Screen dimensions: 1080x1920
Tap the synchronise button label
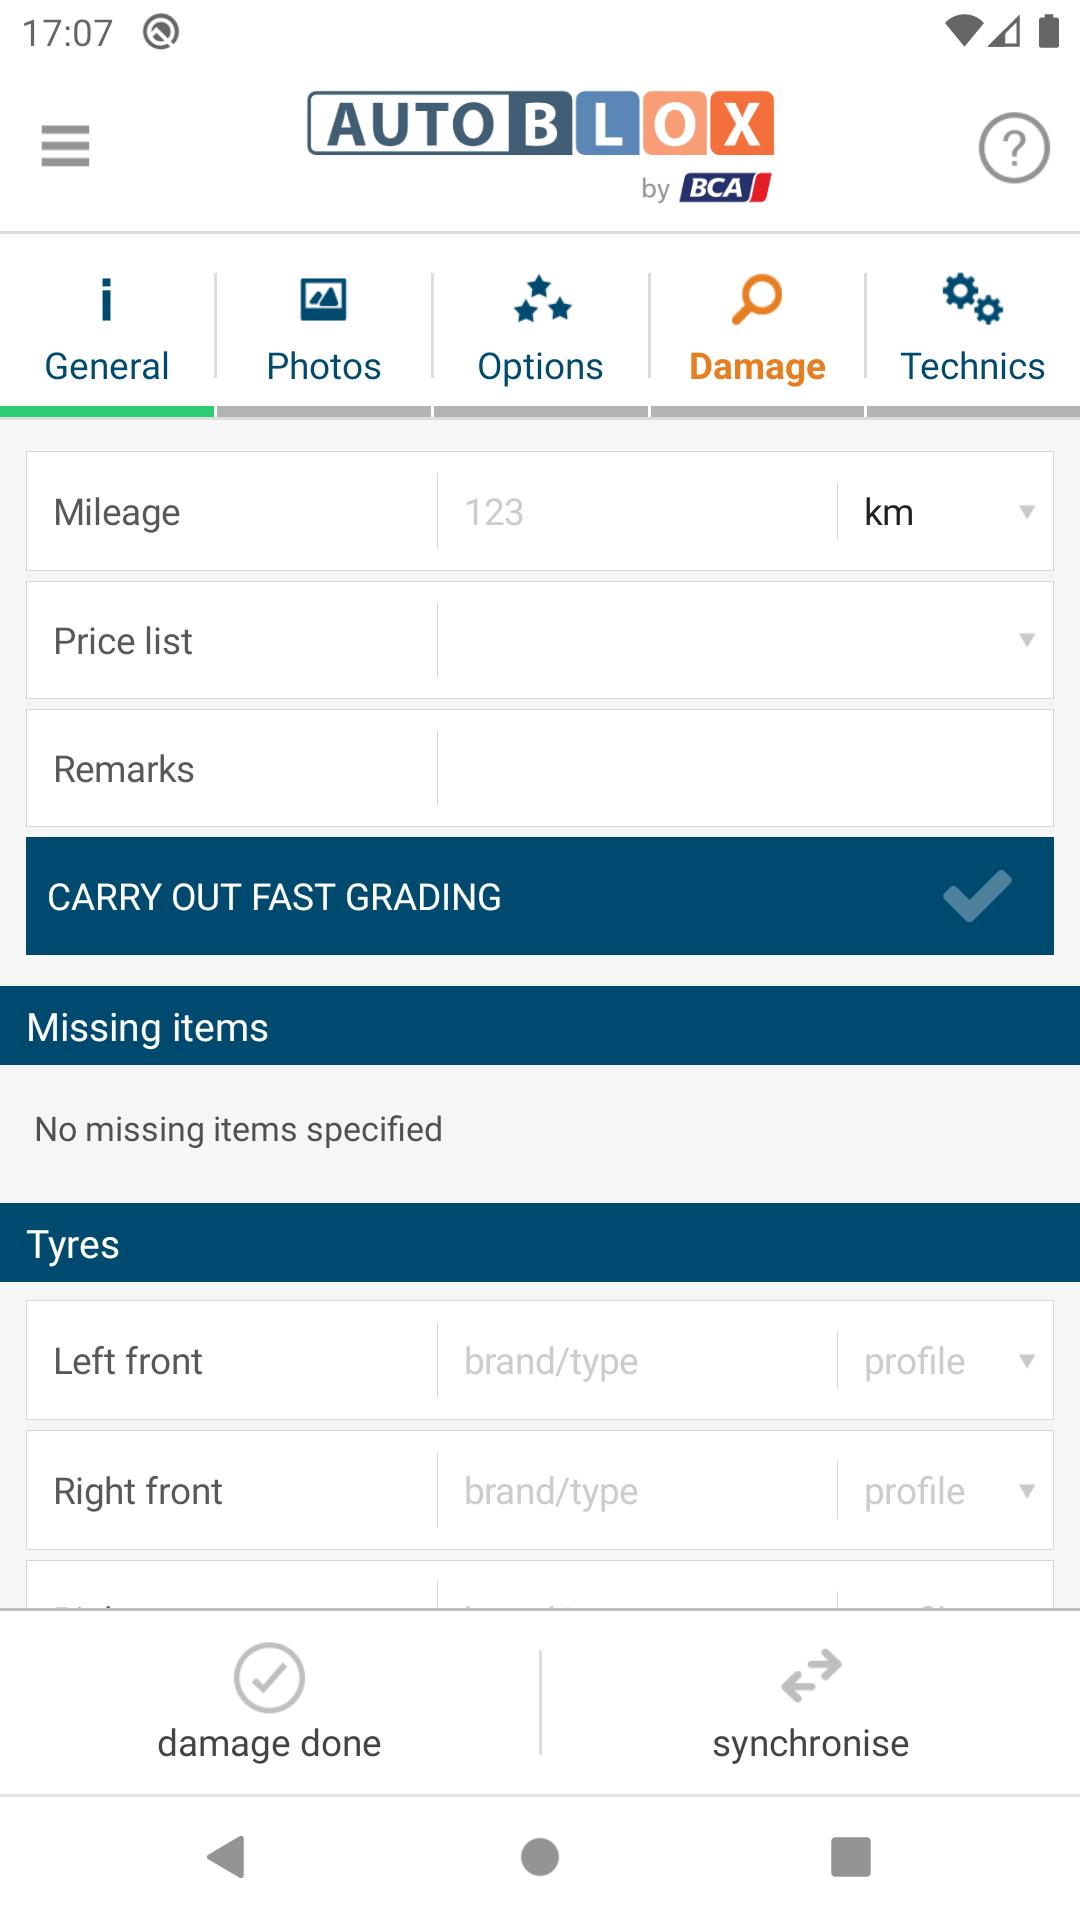click(x=811, y=1743)
